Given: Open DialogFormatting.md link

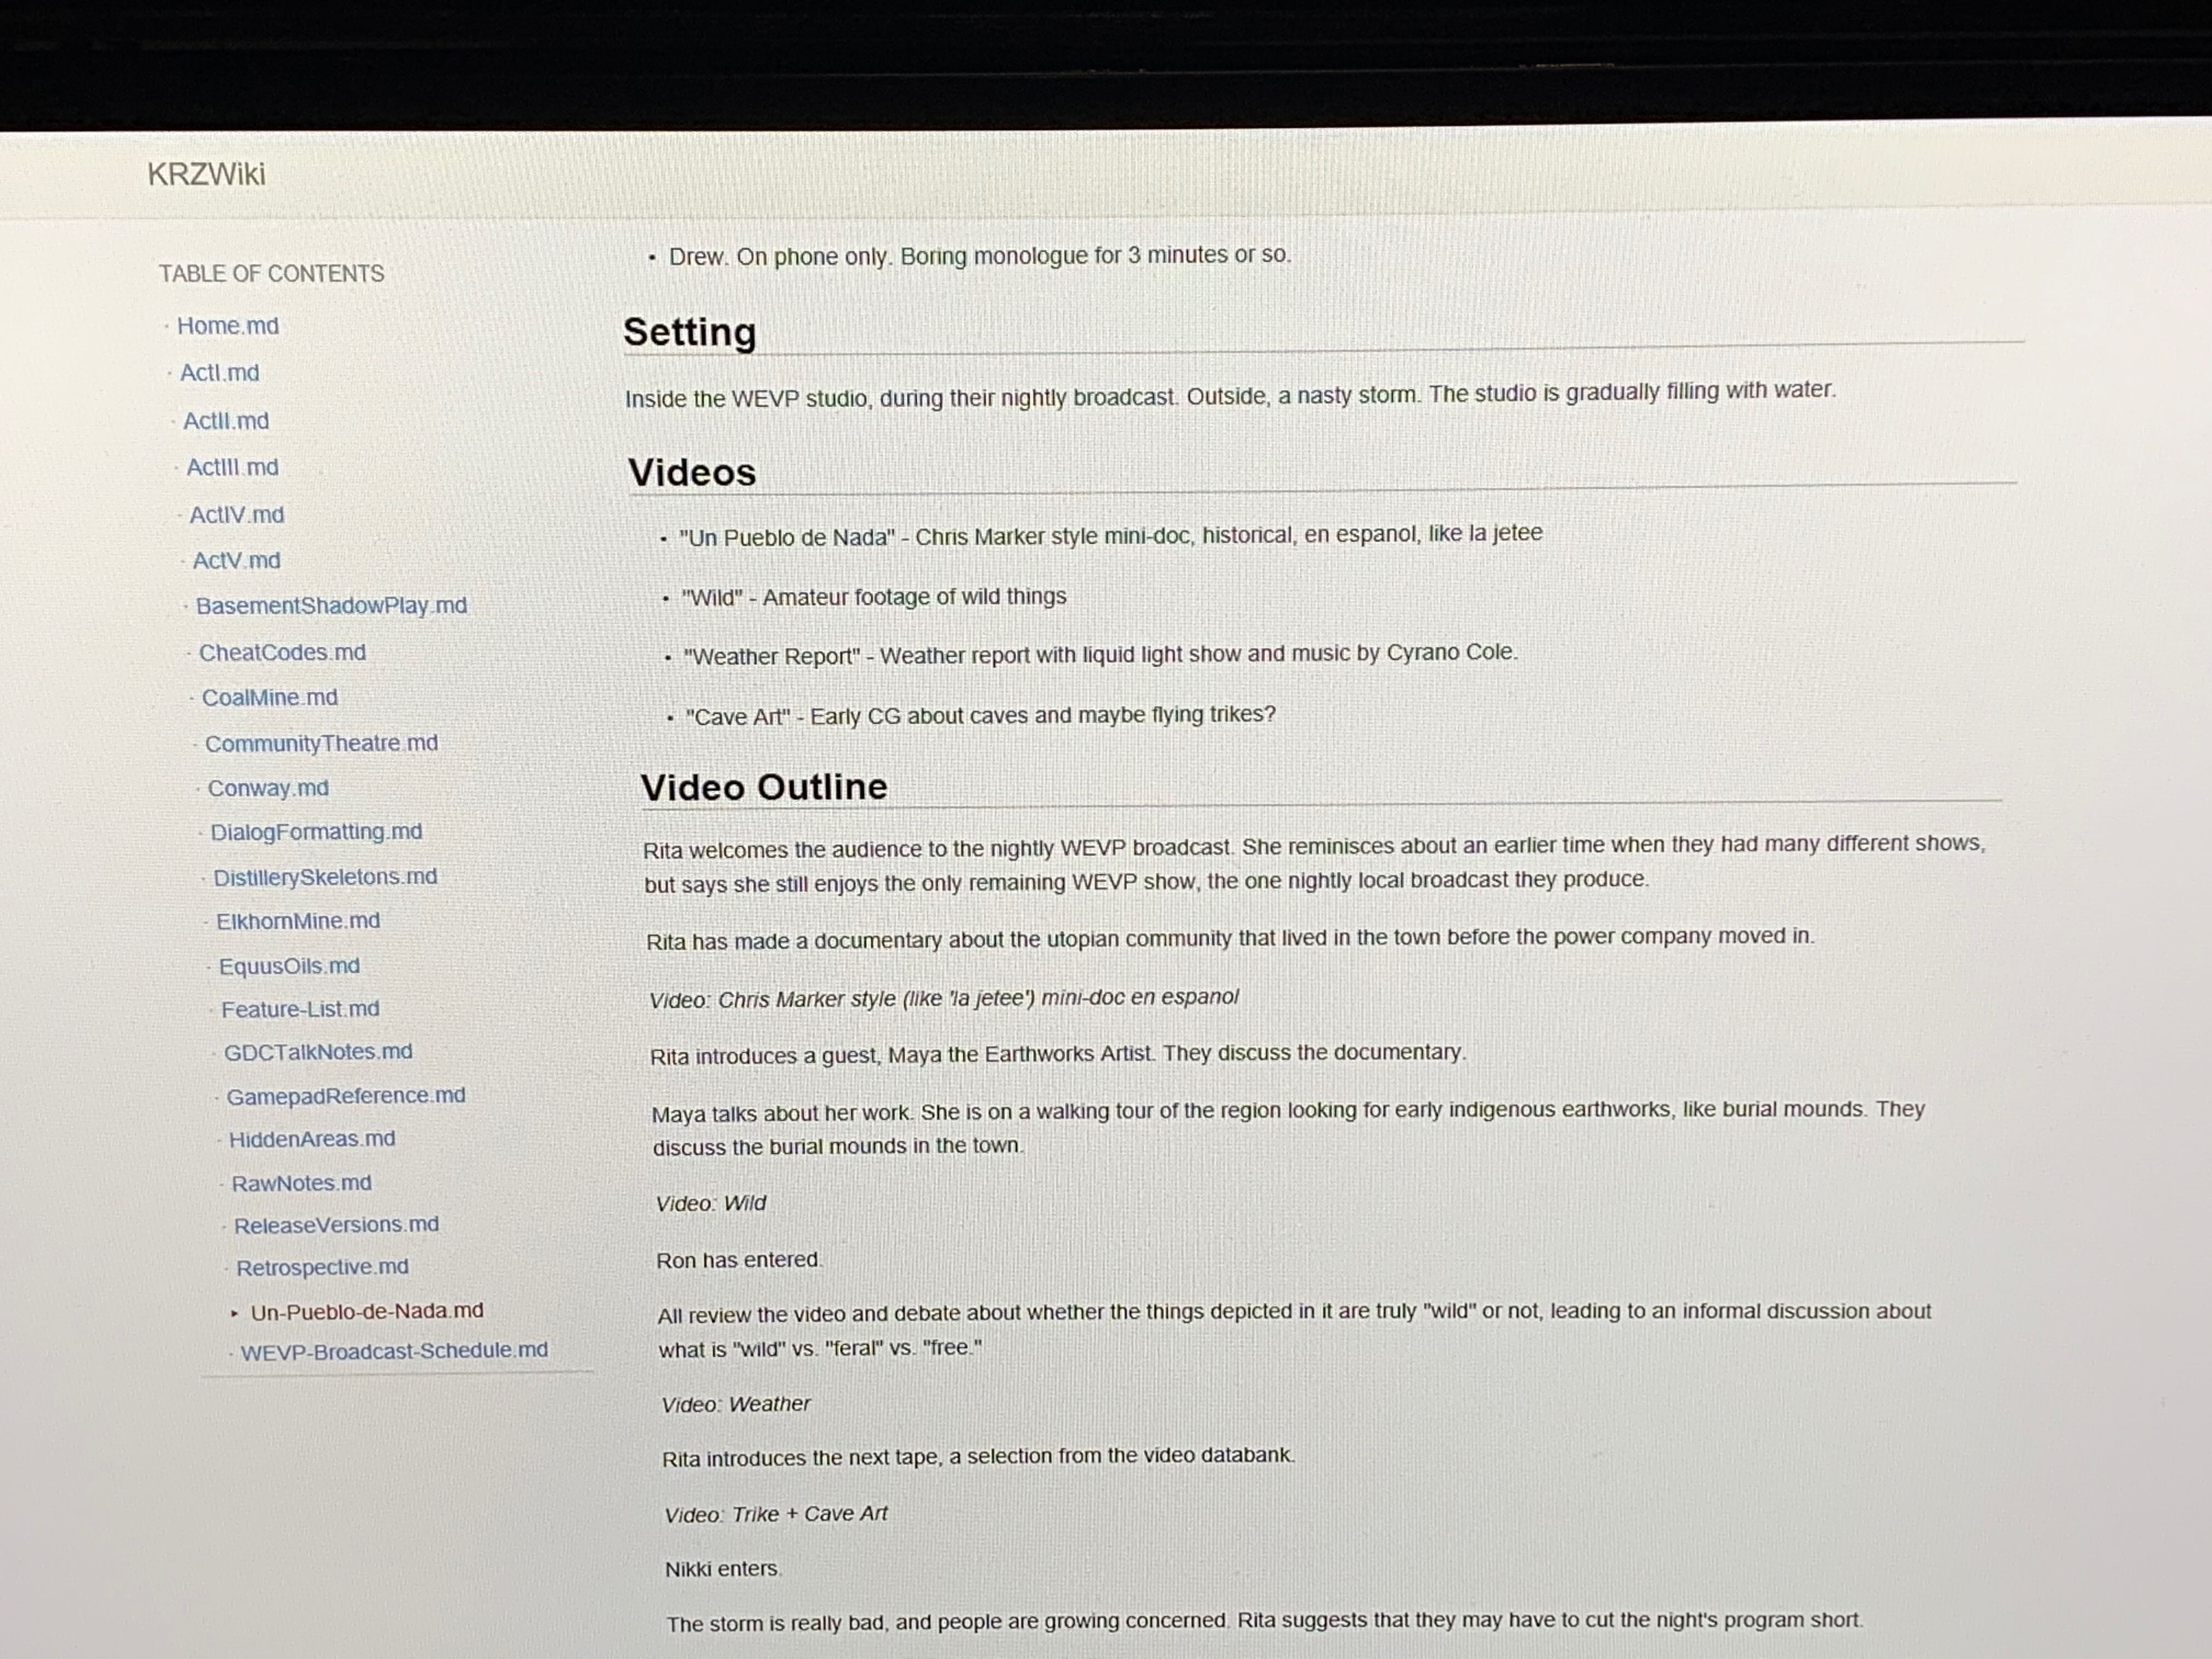Looking at the screenshot, I should pos(316,832).
